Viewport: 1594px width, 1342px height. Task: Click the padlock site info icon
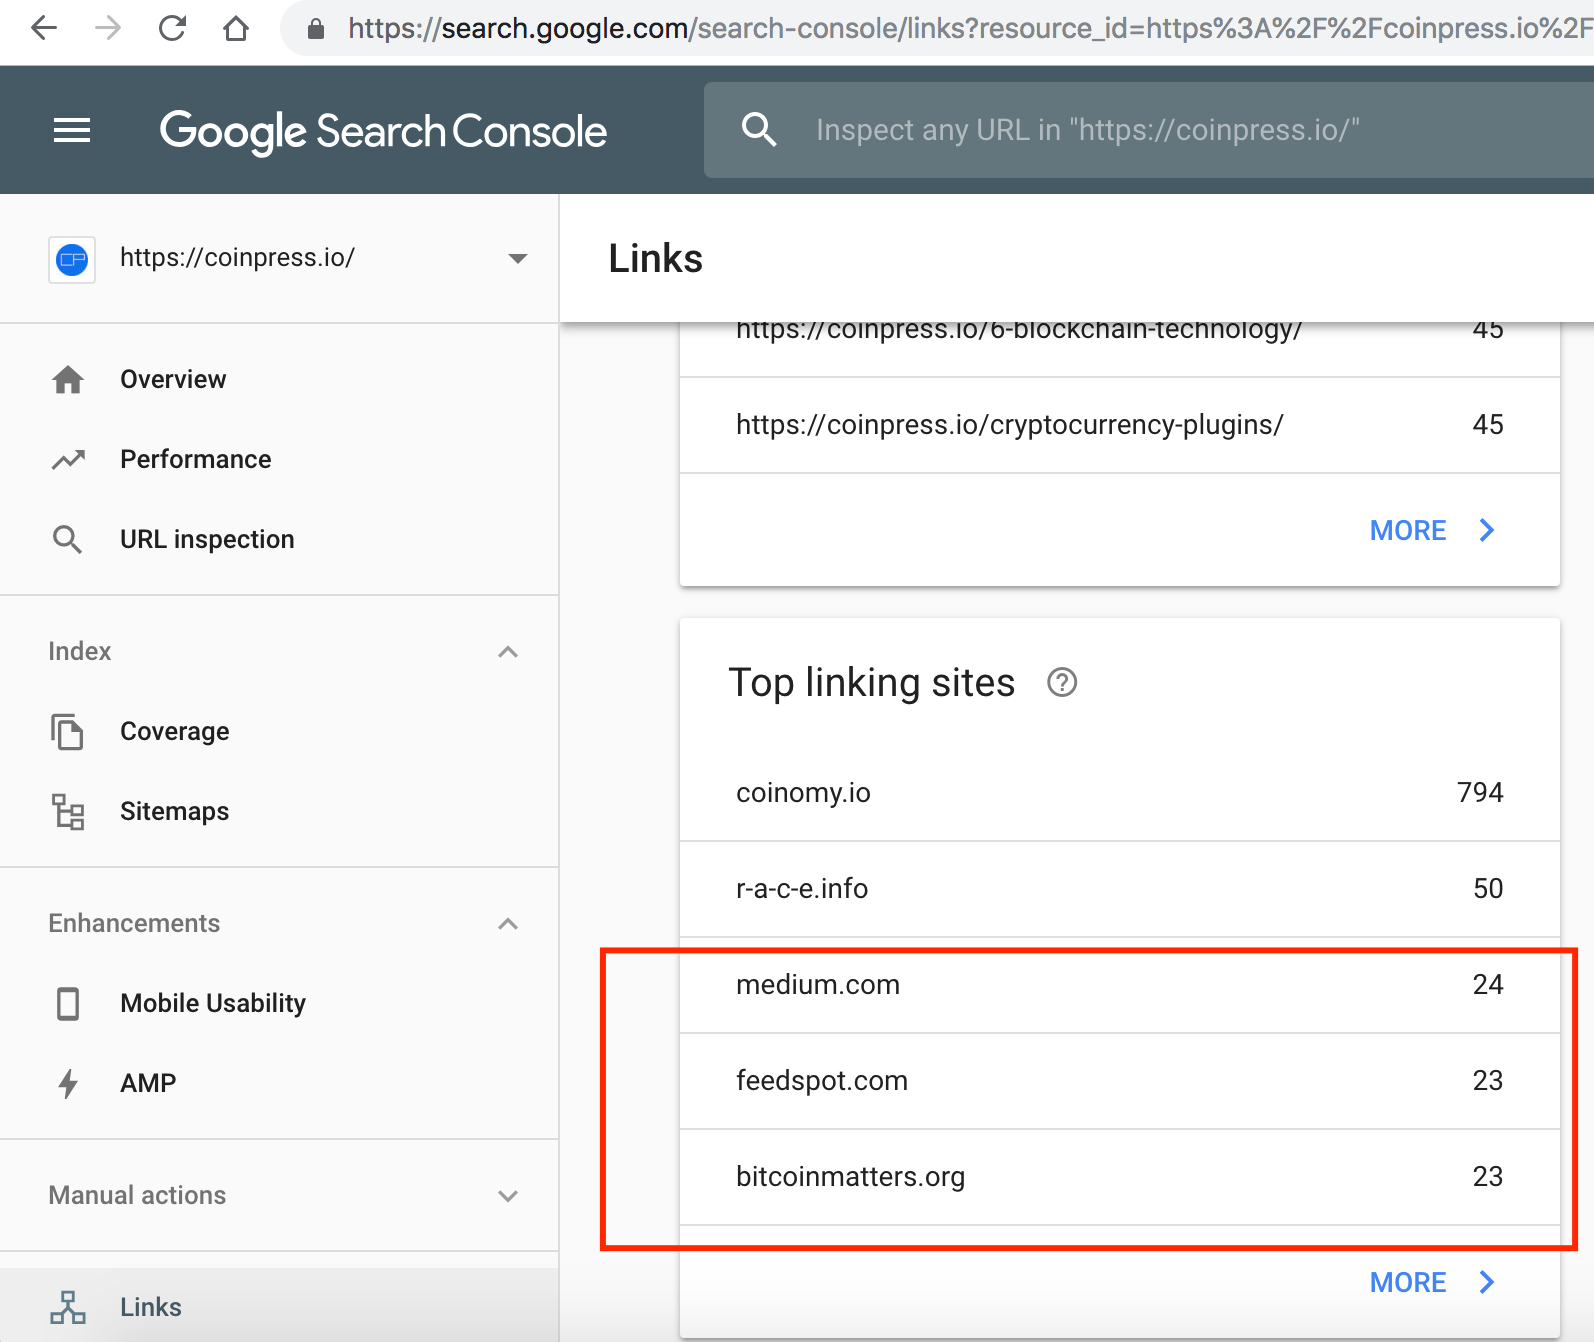[x=316, y=29]
